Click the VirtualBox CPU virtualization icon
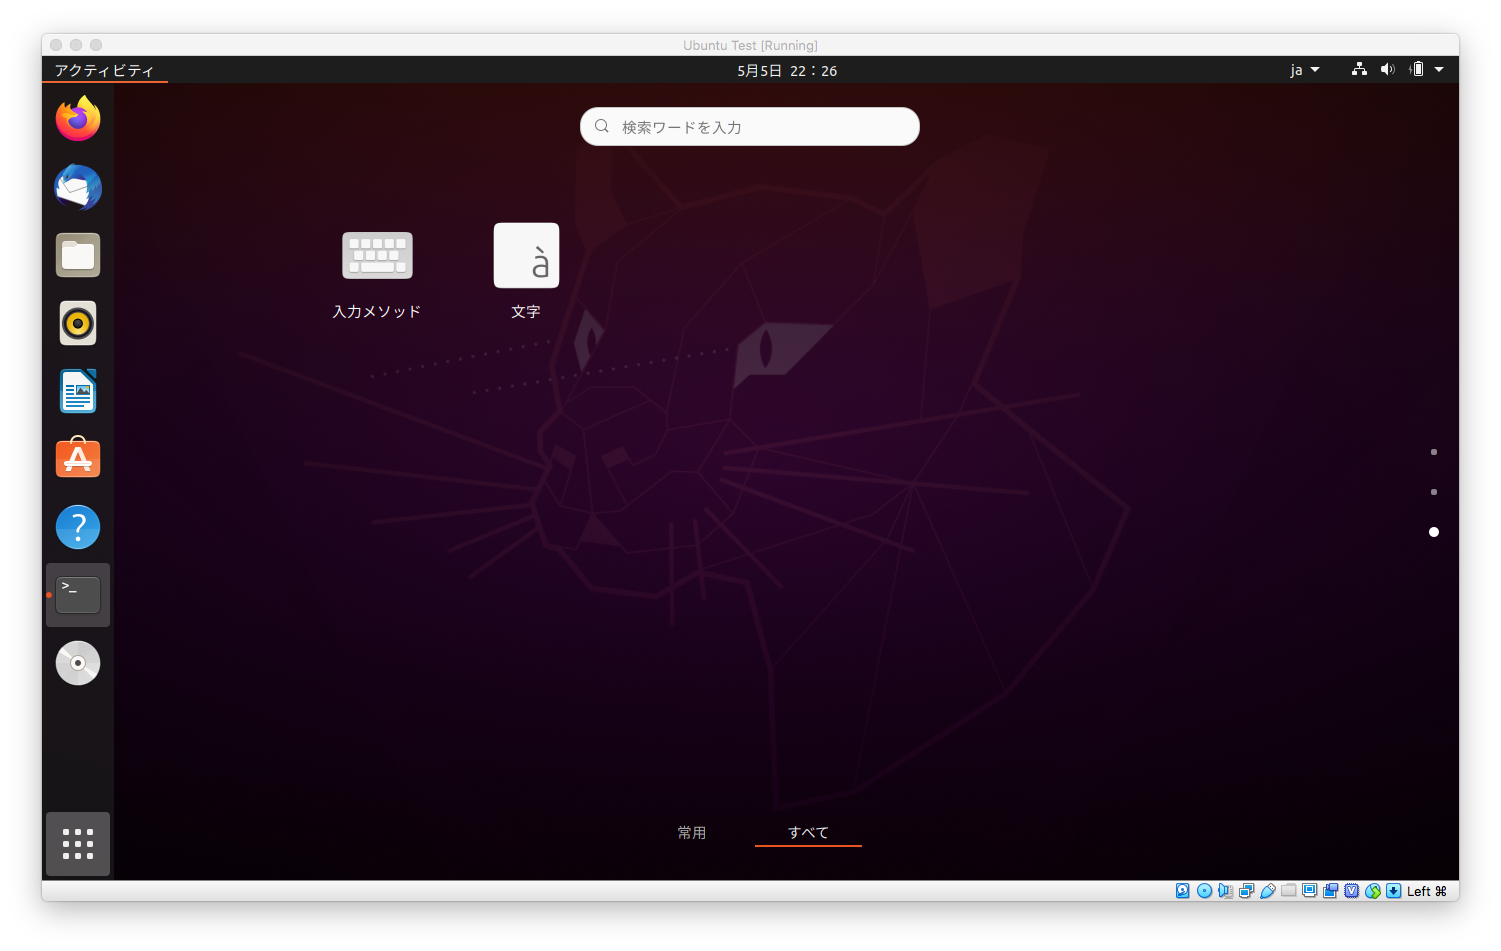 [1352, 891]
